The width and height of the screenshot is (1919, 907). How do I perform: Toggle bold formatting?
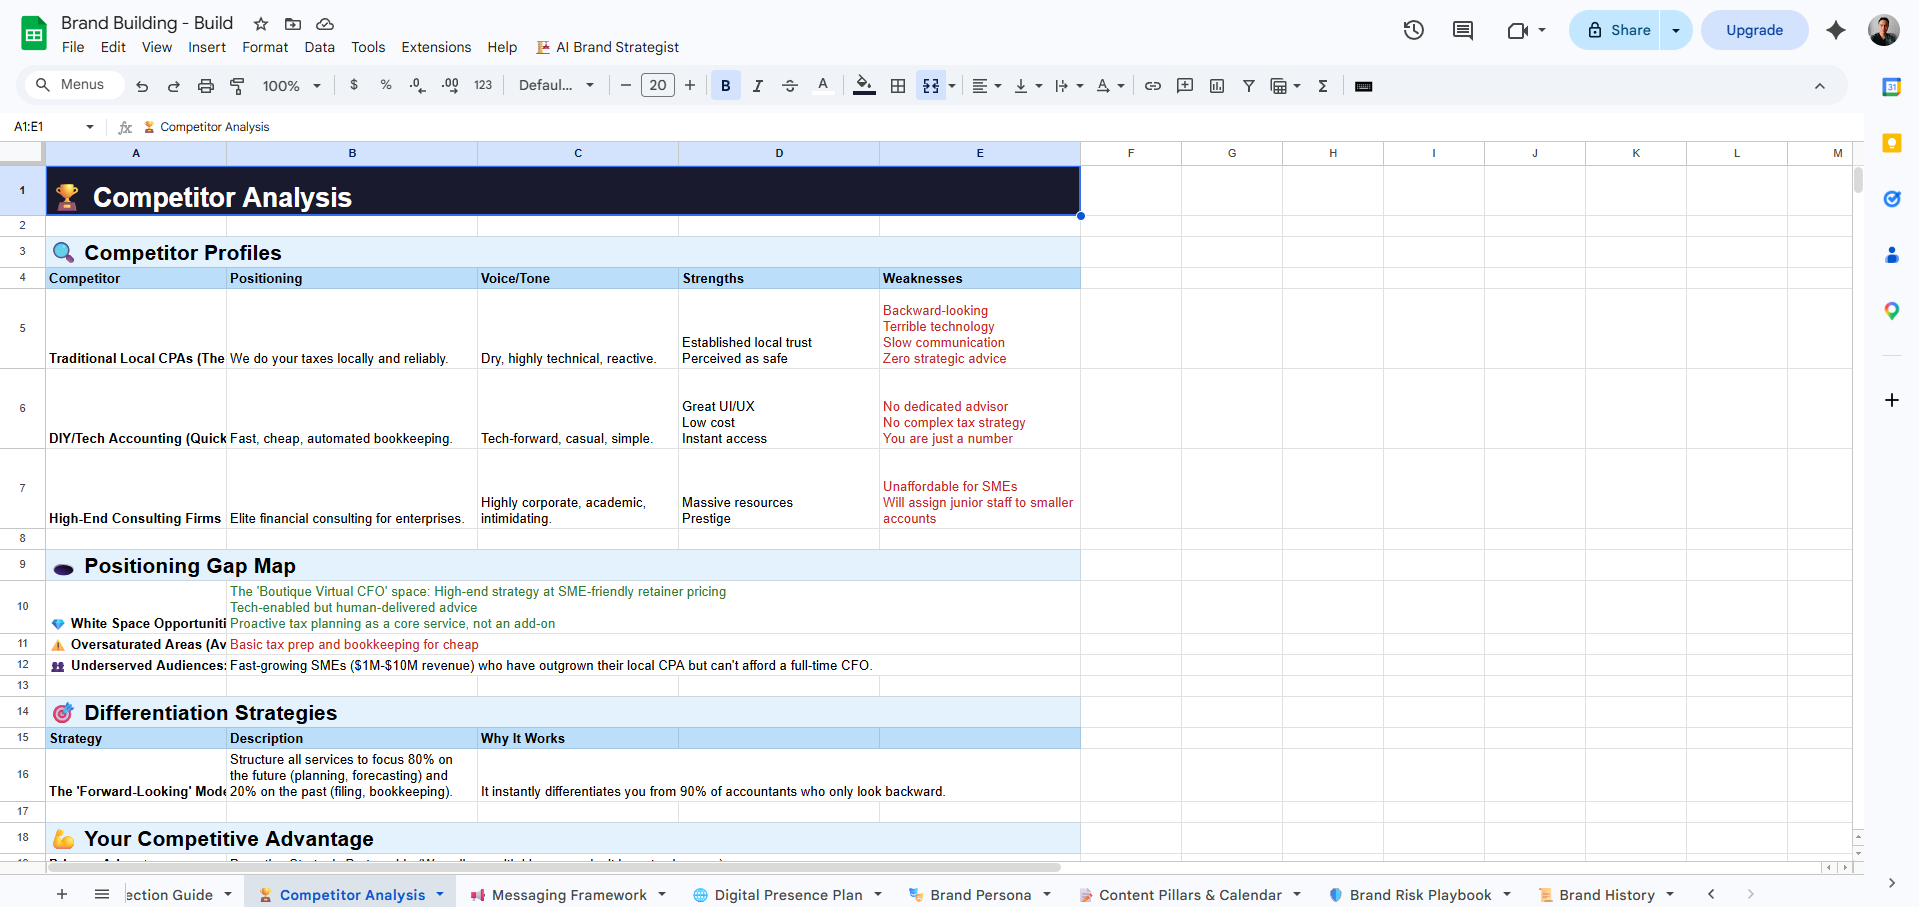tap(726, 86)
